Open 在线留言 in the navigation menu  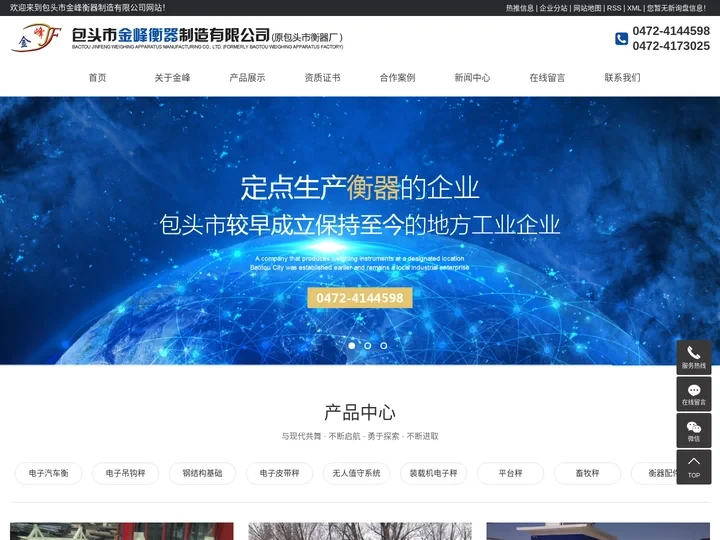547,78
